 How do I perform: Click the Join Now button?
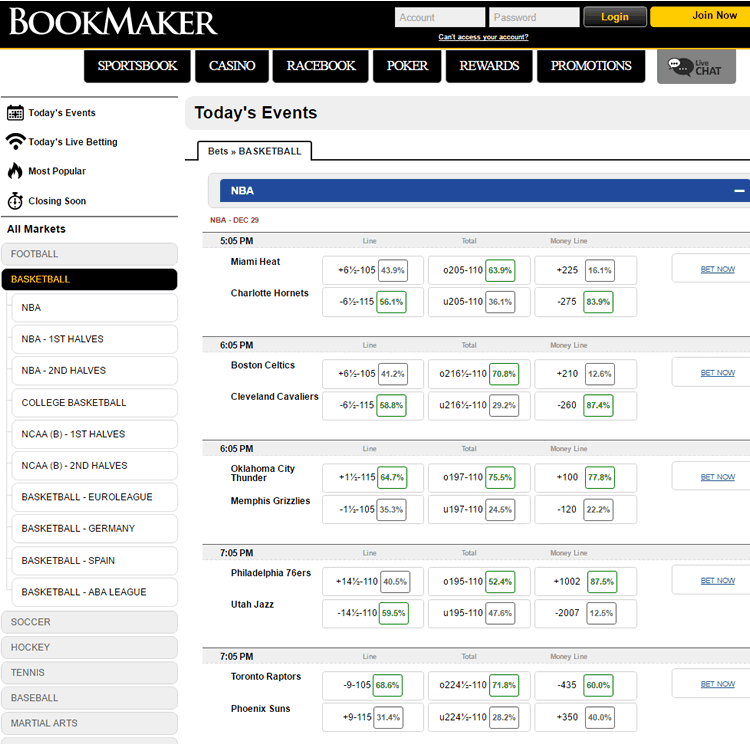(x=700, y=16)
